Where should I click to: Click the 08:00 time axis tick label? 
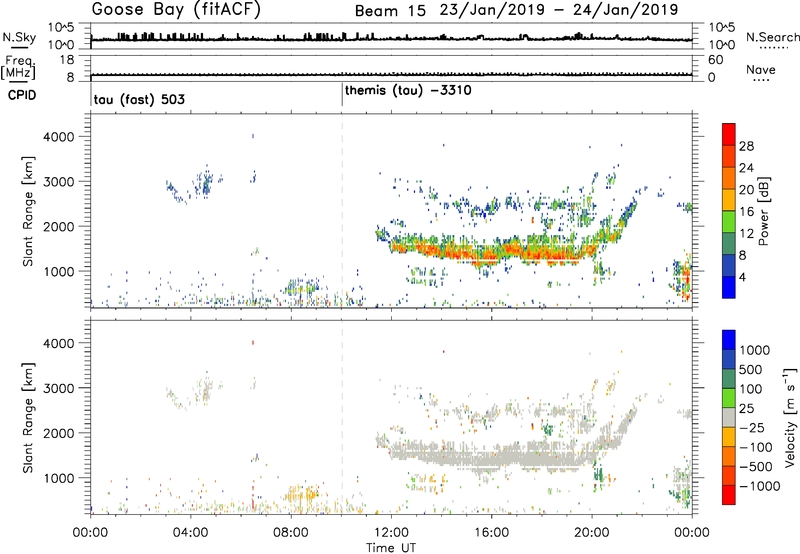(x=291, y=533)
